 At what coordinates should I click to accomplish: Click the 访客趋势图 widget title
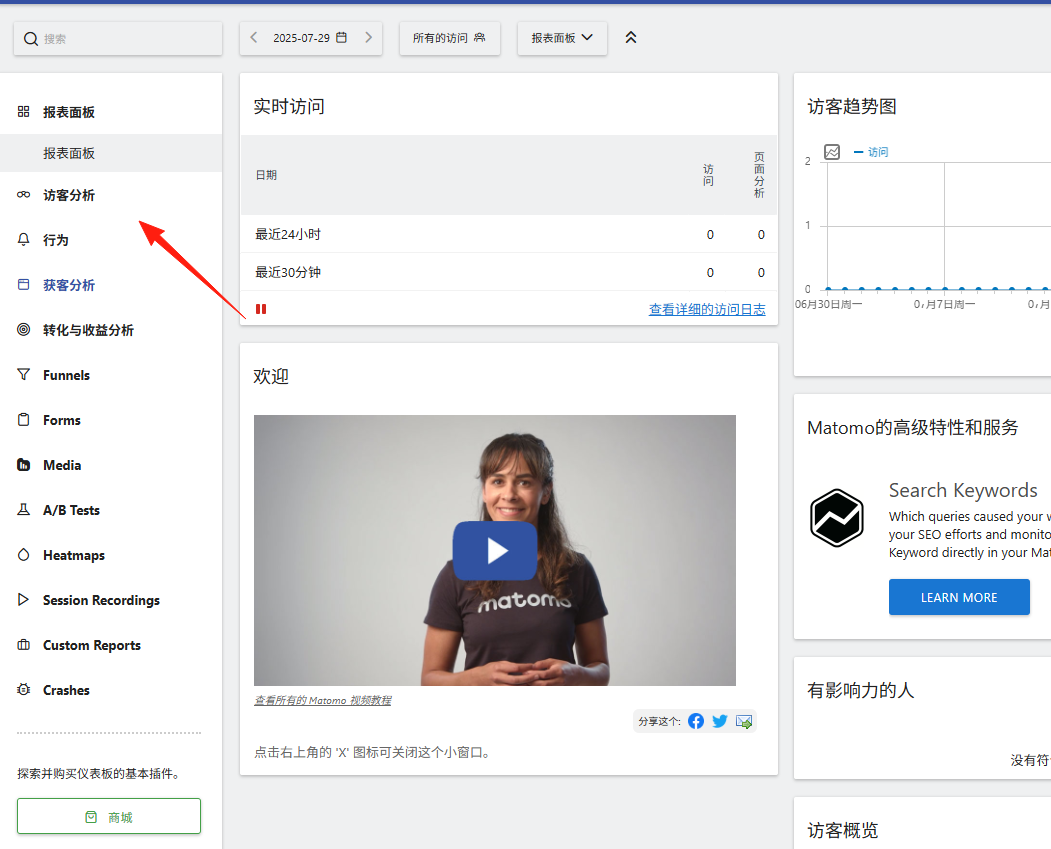click(x=852, y=107)
